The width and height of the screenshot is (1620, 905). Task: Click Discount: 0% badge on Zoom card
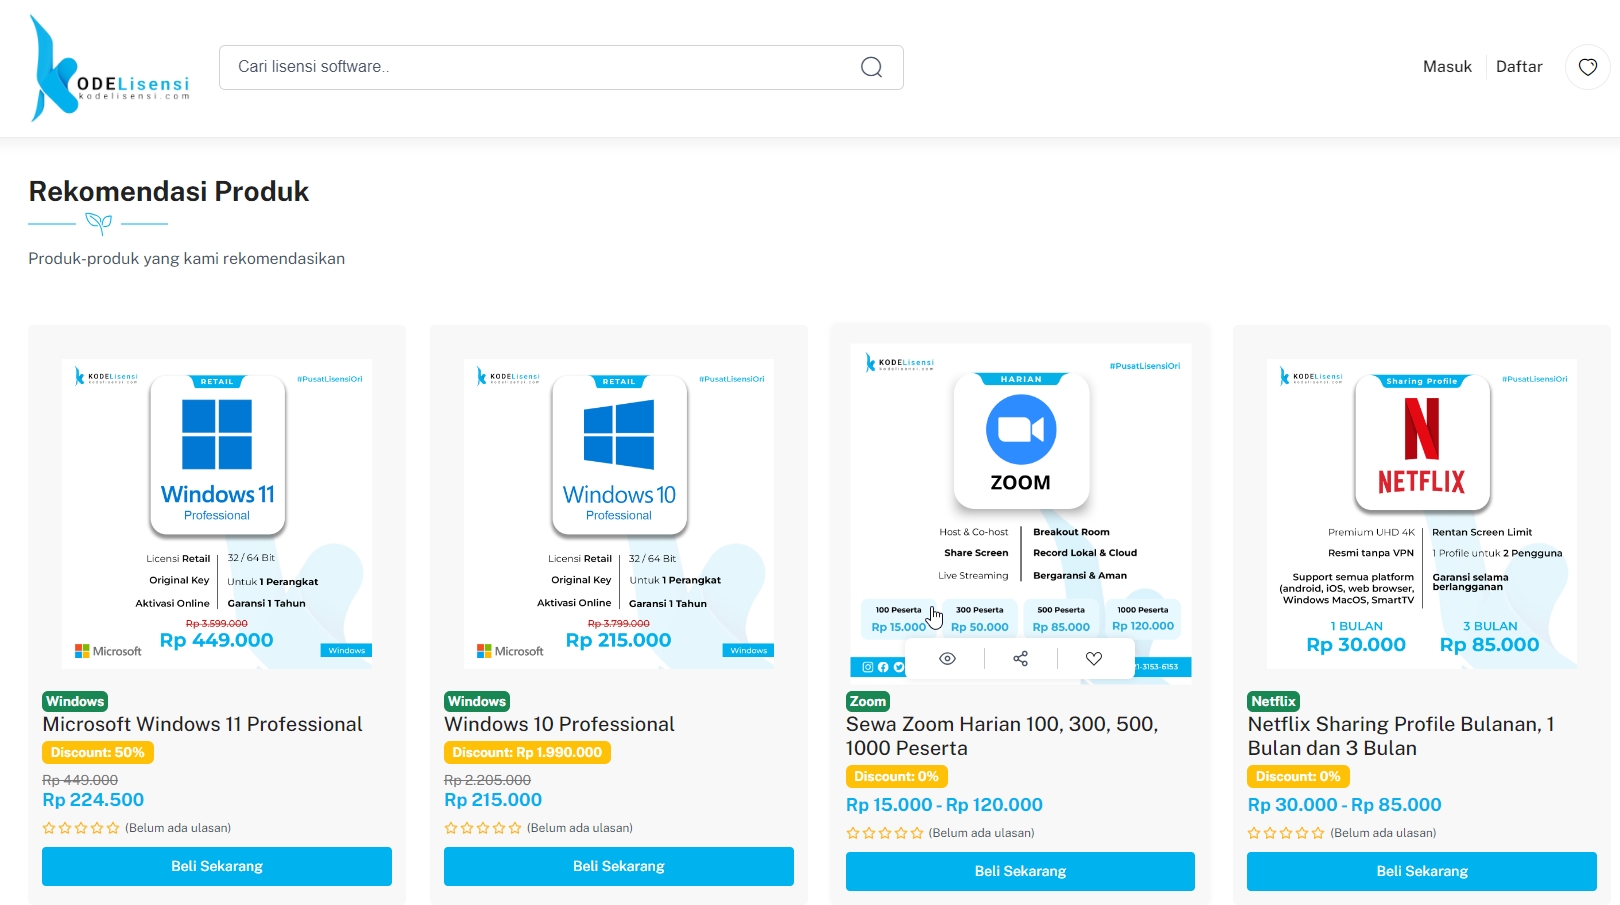897,777
